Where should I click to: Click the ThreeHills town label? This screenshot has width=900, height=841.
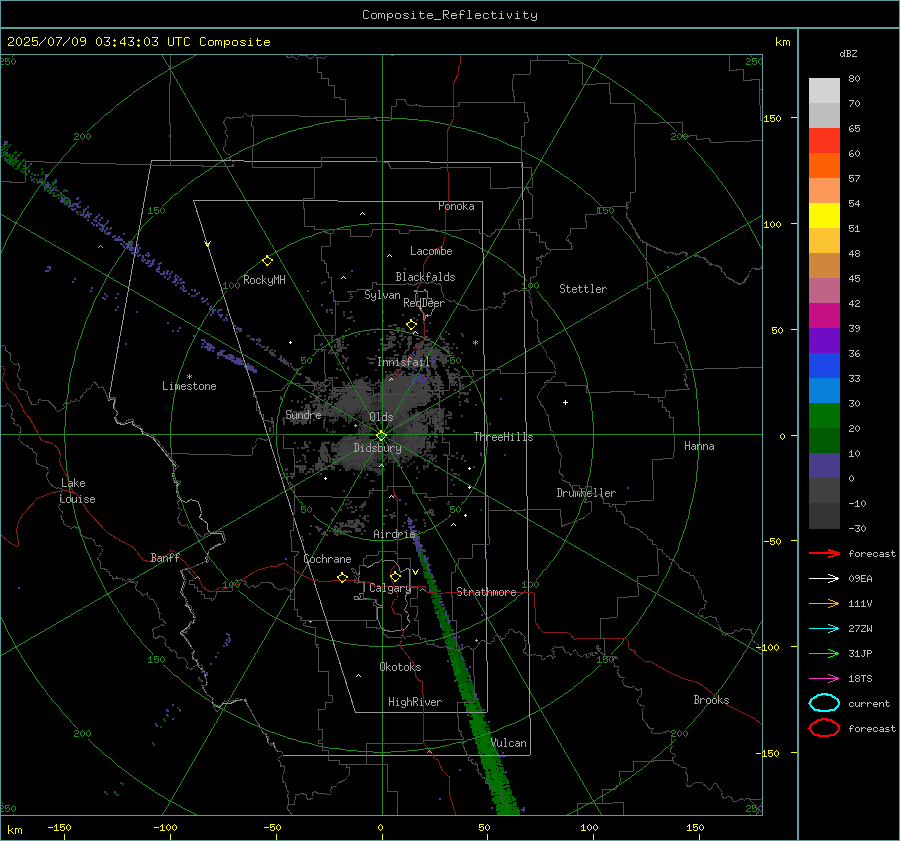[x=503, y=437]
